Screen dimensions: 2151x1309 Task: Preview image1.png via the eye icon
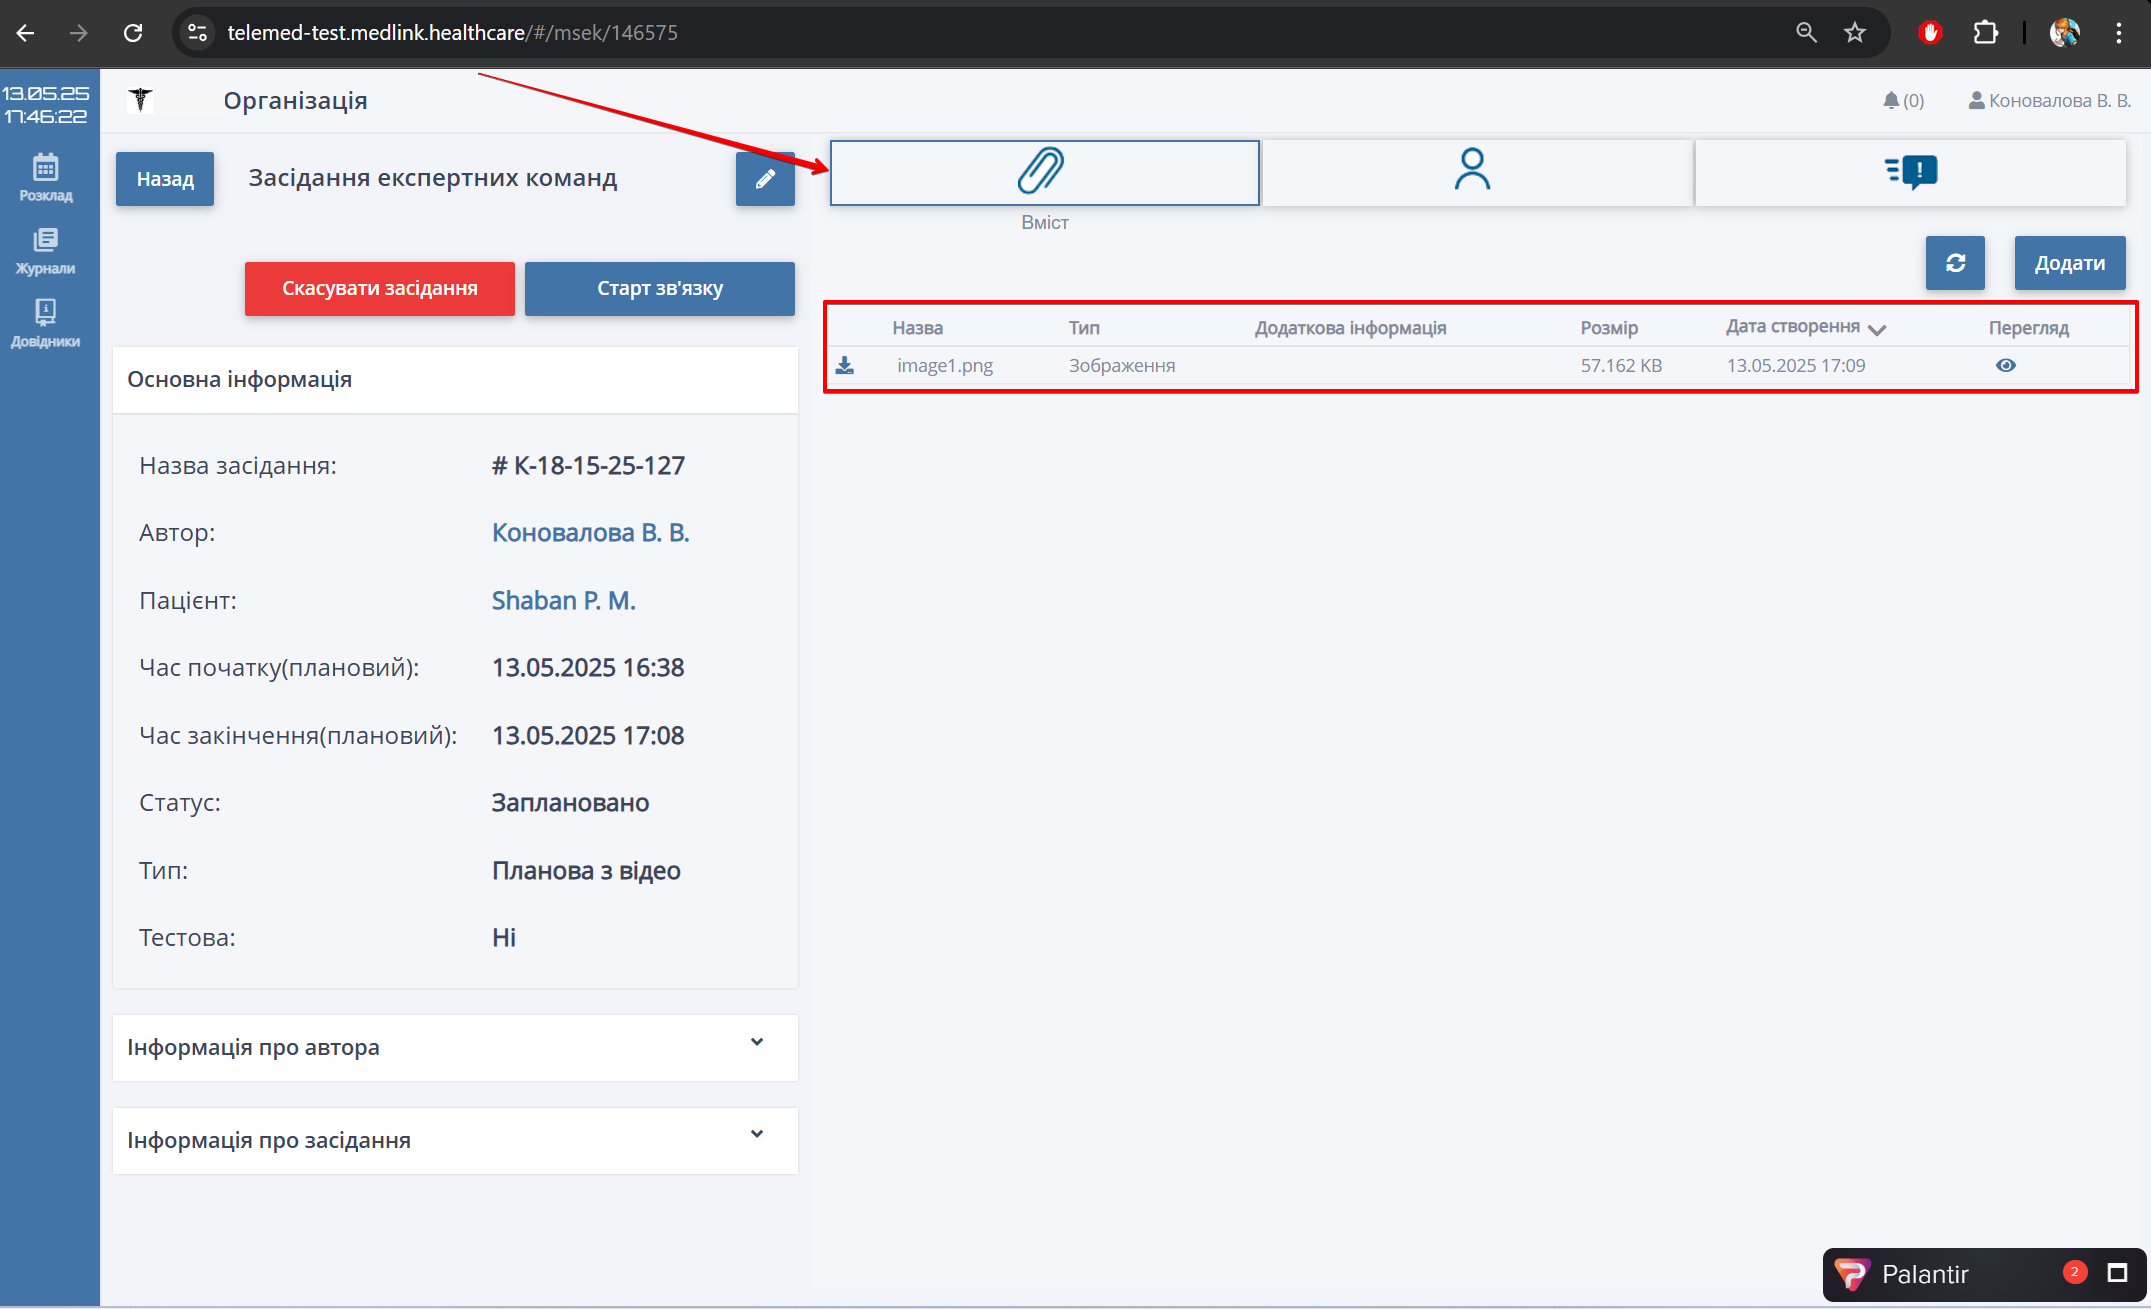[x=2005, y=366]
